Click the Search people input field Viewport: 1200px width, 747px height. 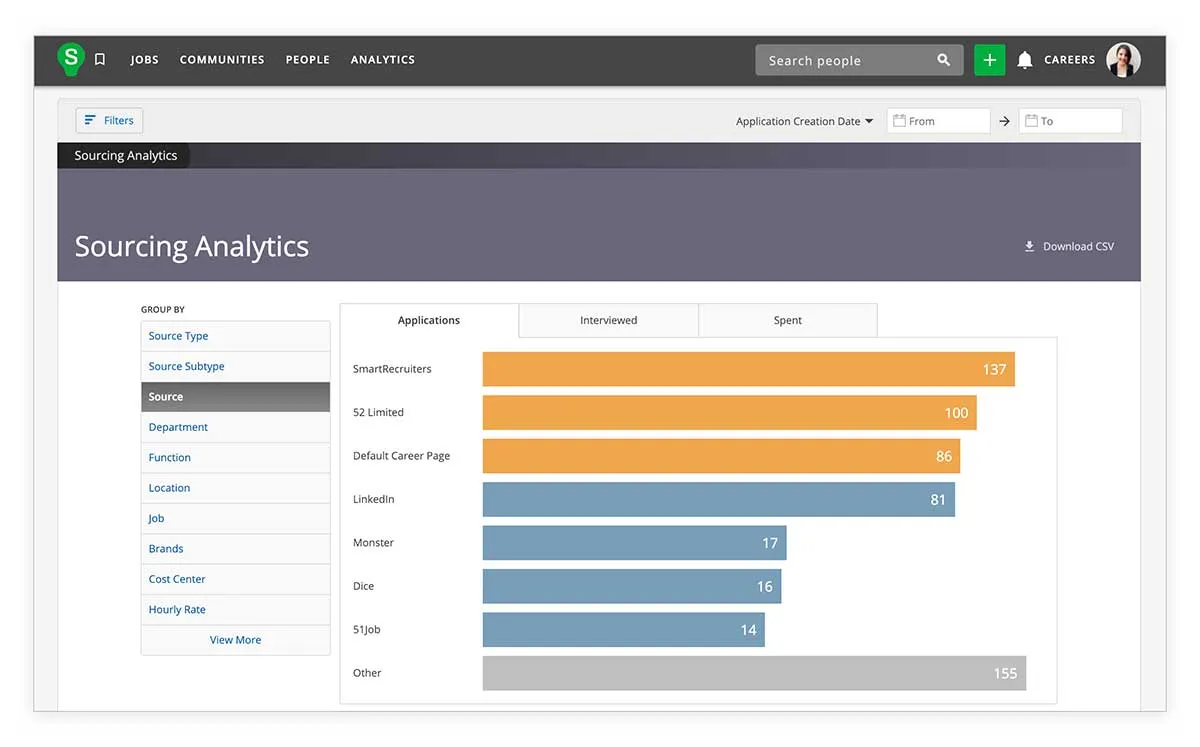click(x=845, y=59)
